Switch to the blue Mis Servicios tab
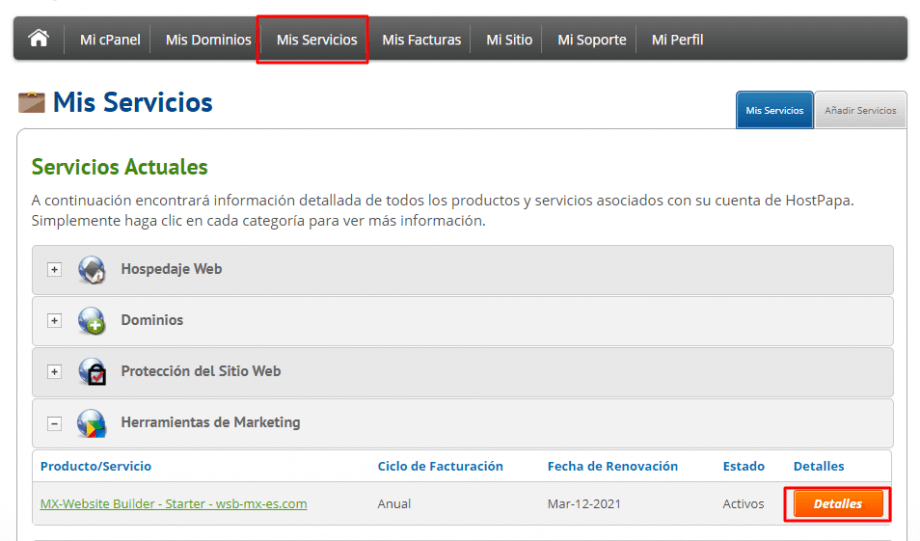Screen dimensions: 920x541 (x=774, y=110)
